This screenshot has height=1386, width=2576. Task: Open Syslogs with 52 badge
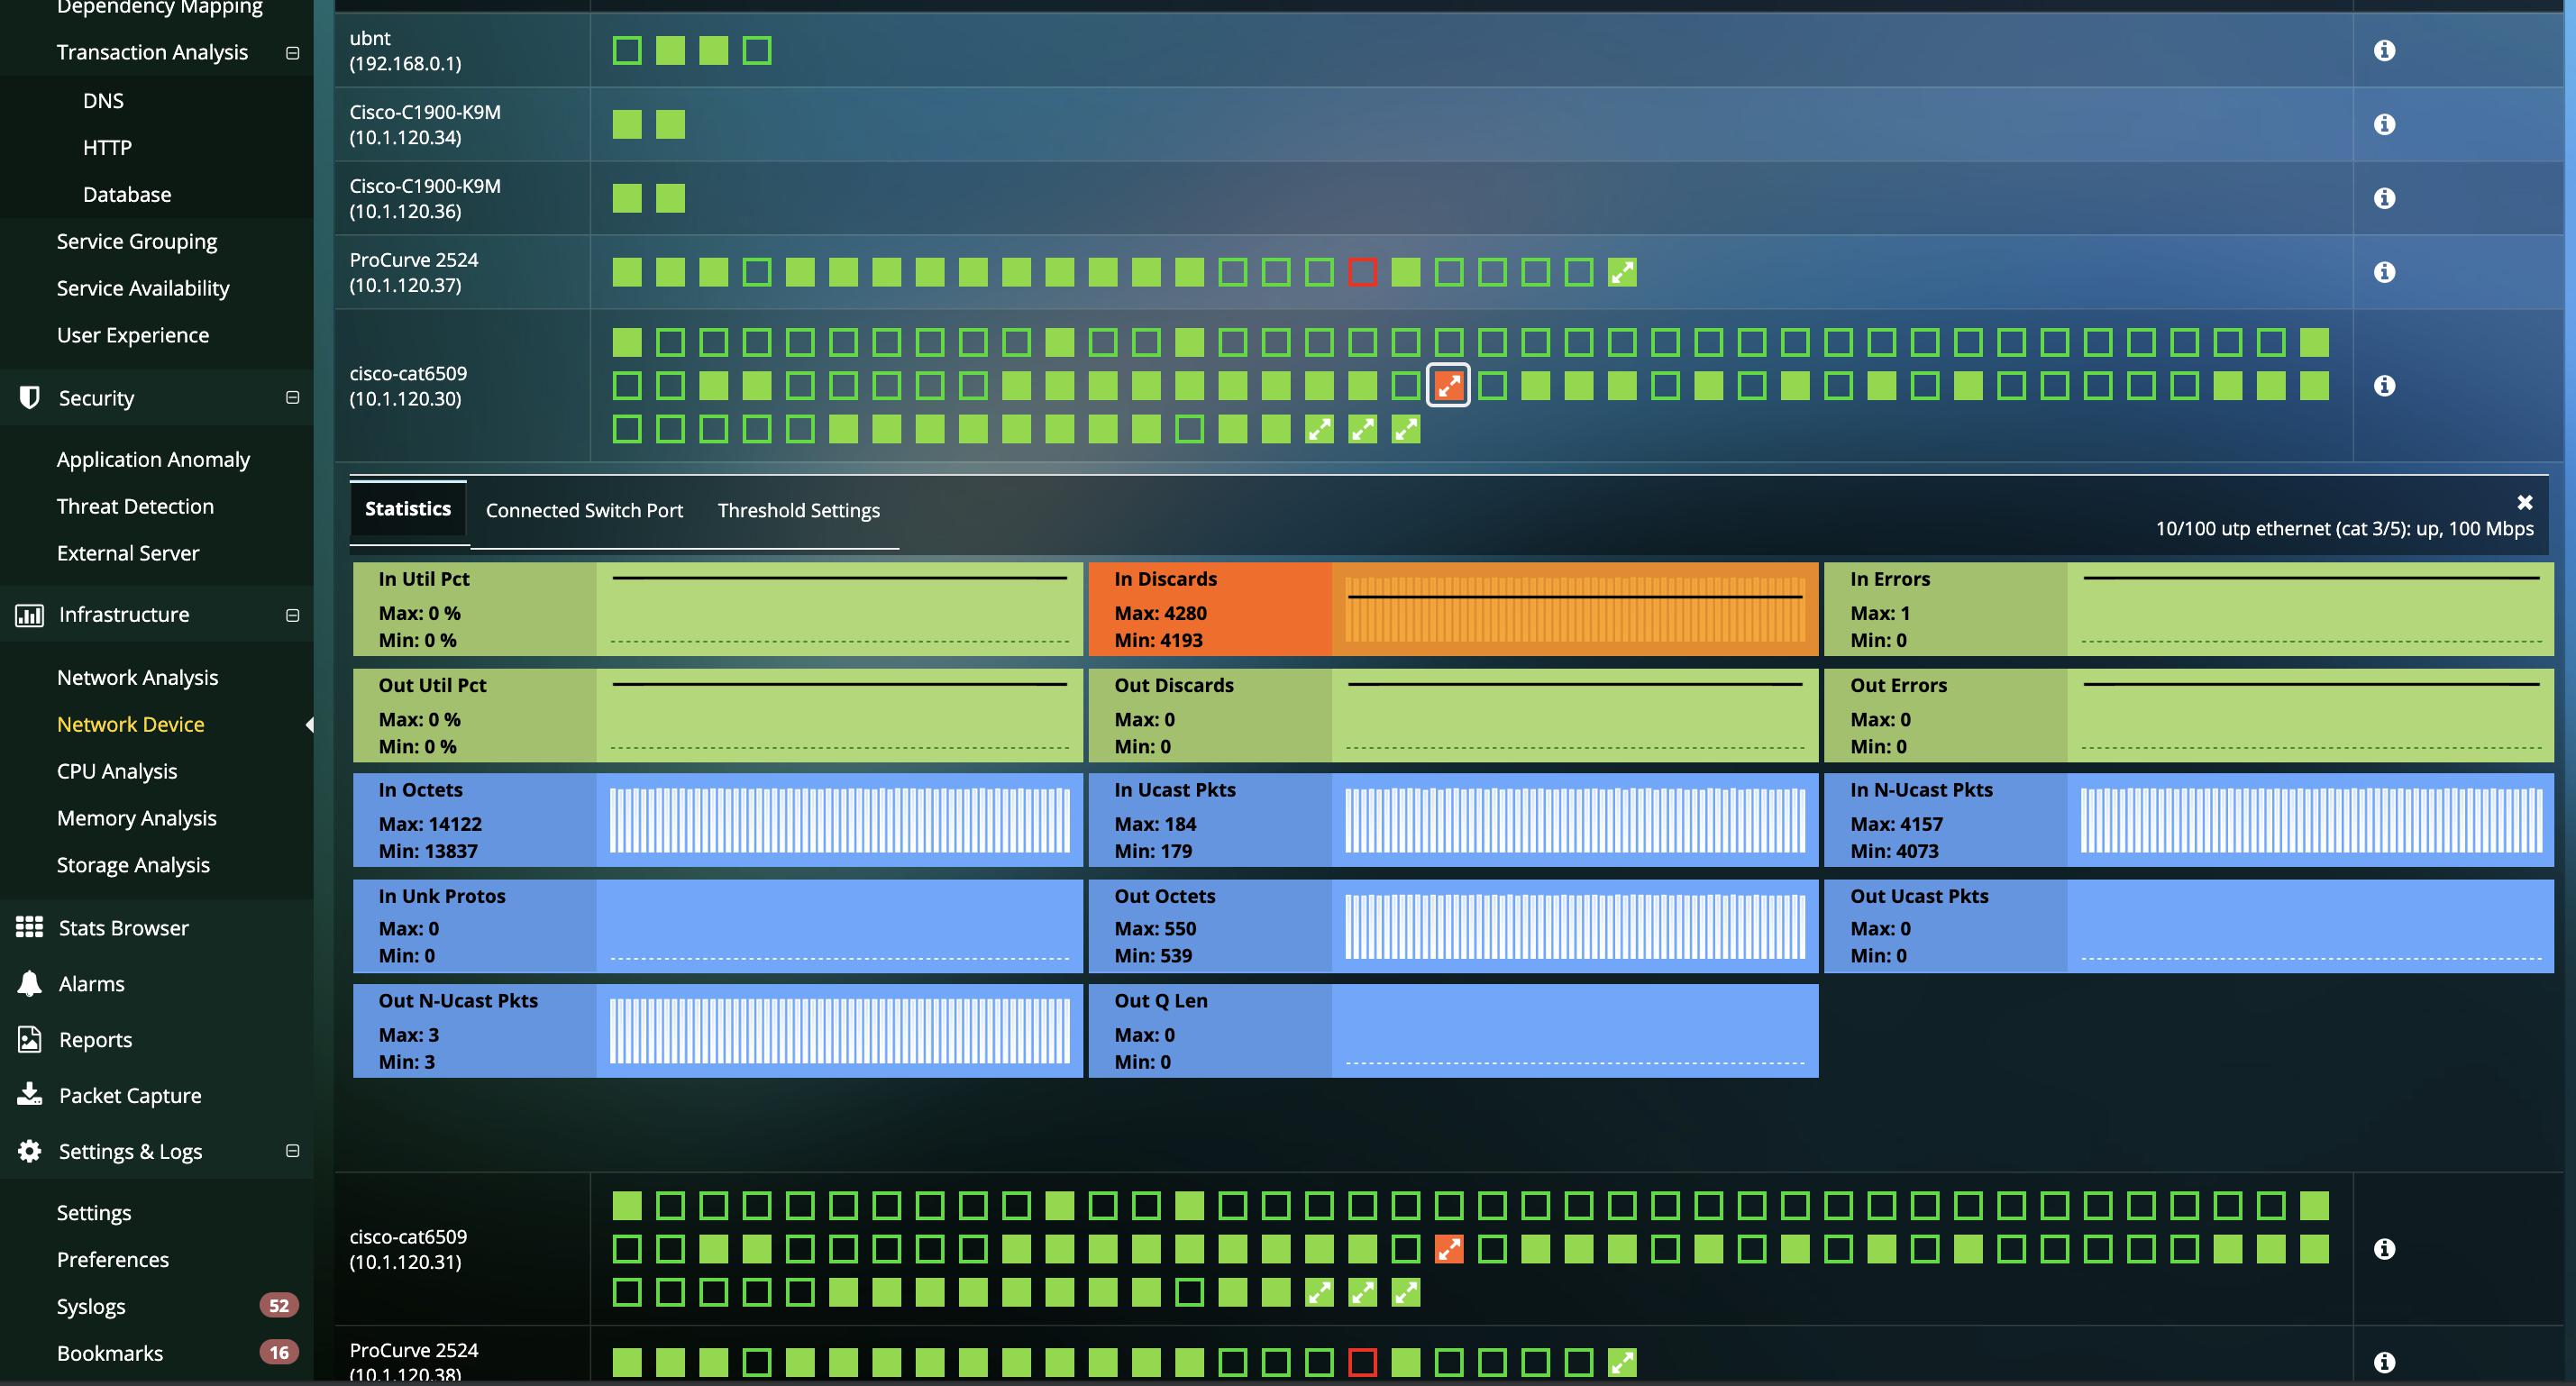[x=91, y=1306]
